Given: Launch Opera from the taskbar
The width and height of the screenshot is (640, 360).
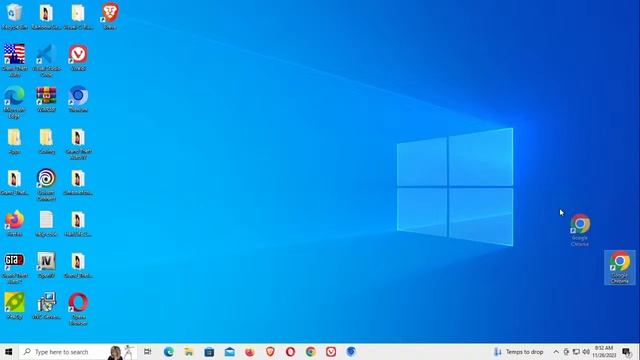Looking at the screenshot, I should pos(290,351).
